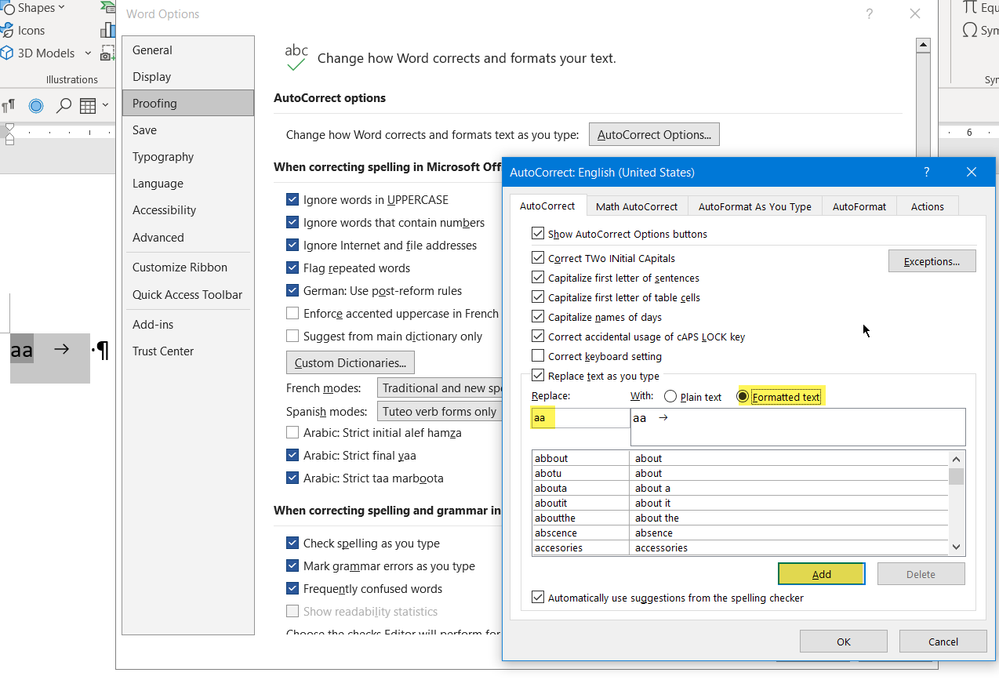Viewport: 999px width, 684px height.
Task: Click the AutoCorrect dialog help question mark
Action: pos(926,172)
